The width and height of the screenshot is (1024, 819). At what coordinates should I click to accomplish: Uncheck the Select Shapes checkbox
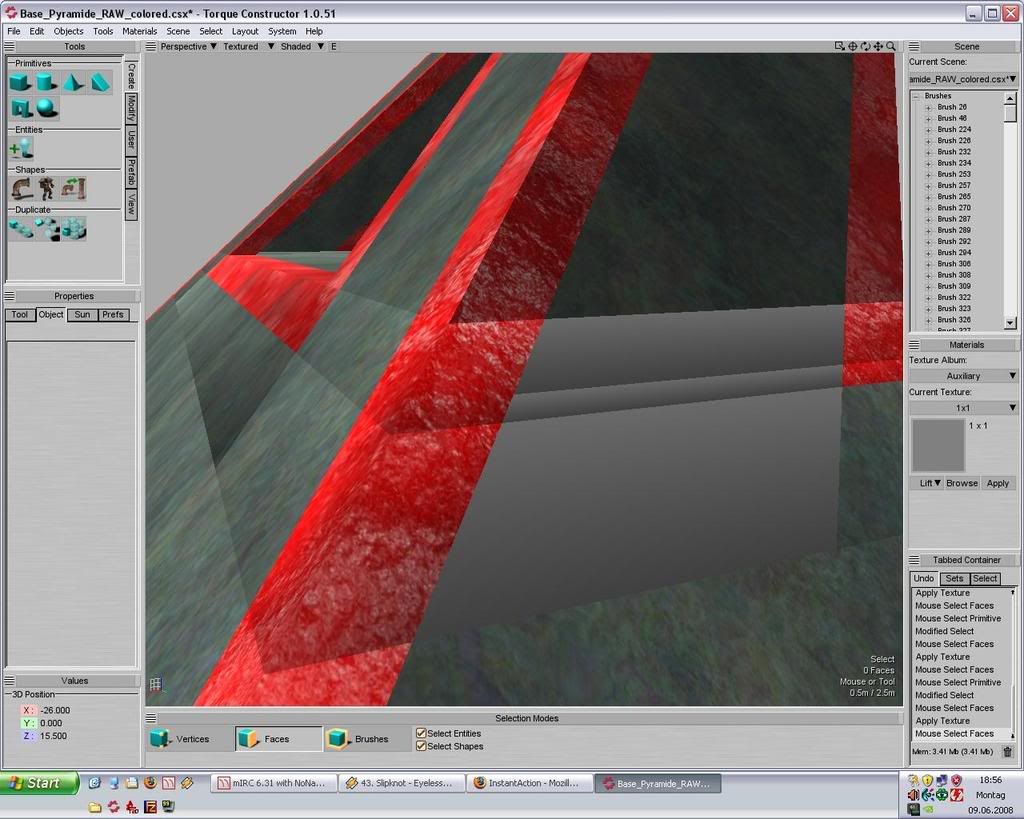coord(421,746)
